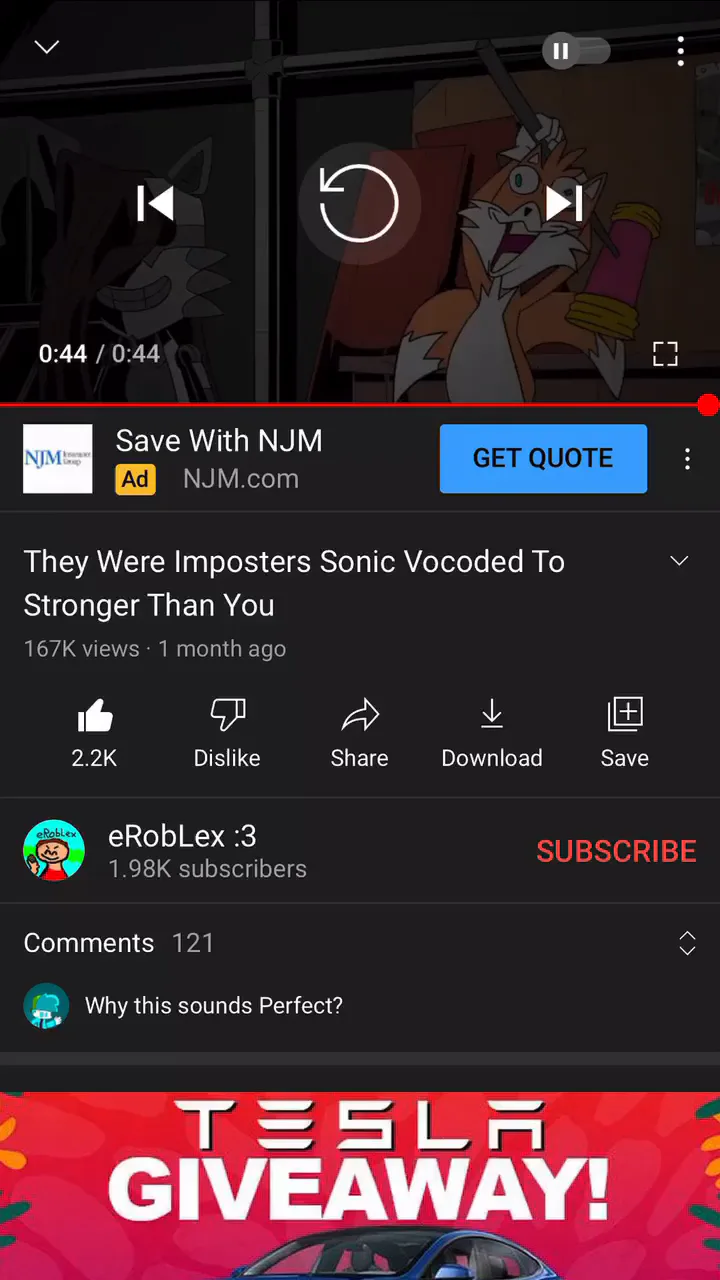
Task: Expand the video description
Action: pyautogui.click(x=679, y=561)
